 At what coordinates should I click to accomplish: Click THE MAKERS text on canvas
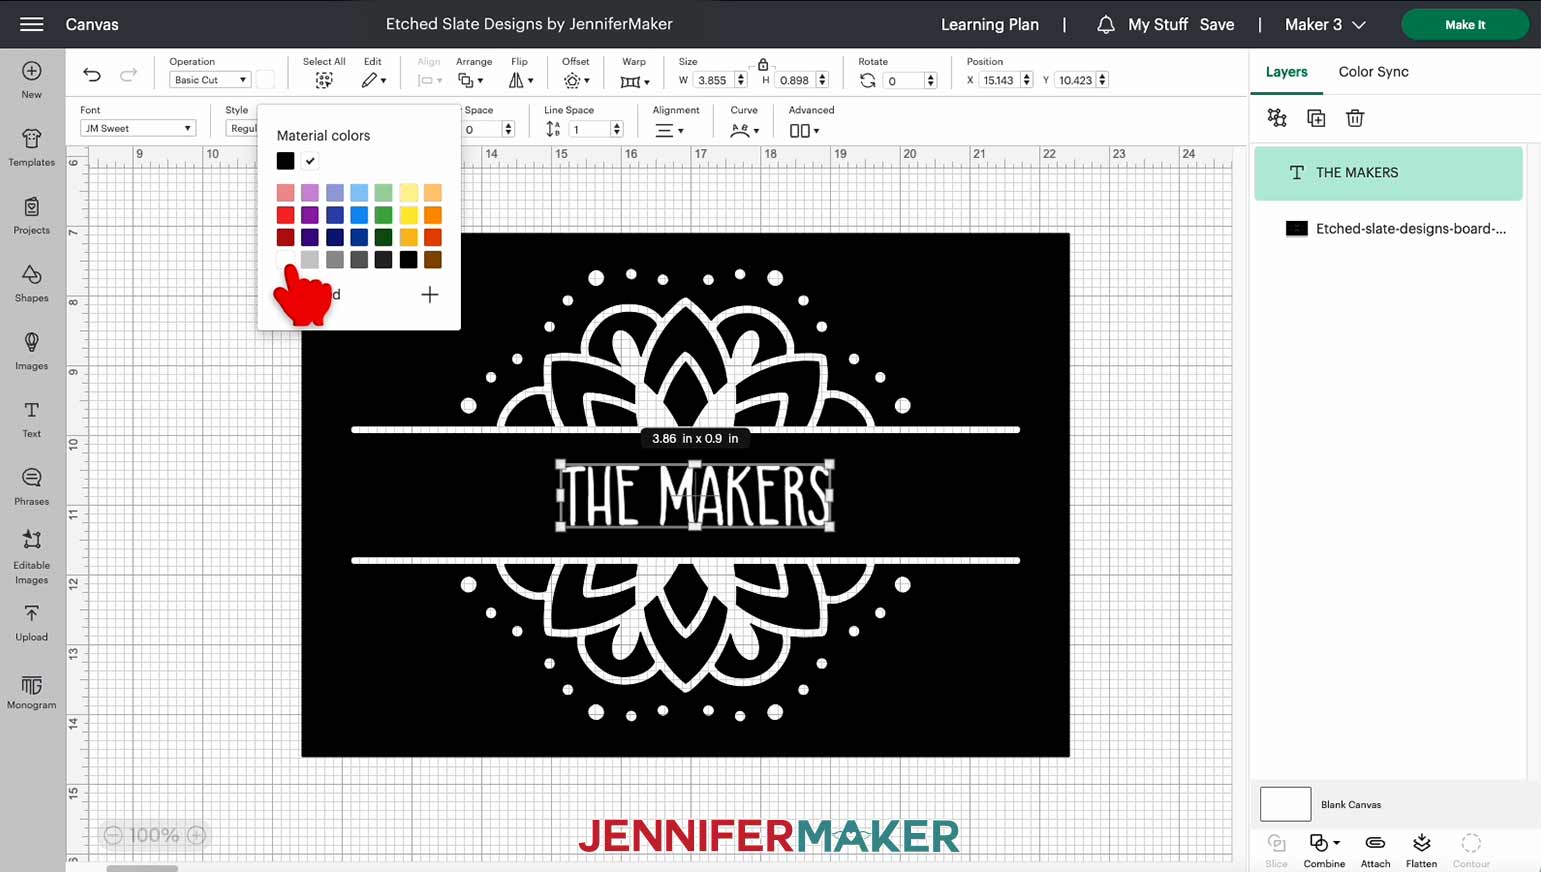click(x=695, y=495)
